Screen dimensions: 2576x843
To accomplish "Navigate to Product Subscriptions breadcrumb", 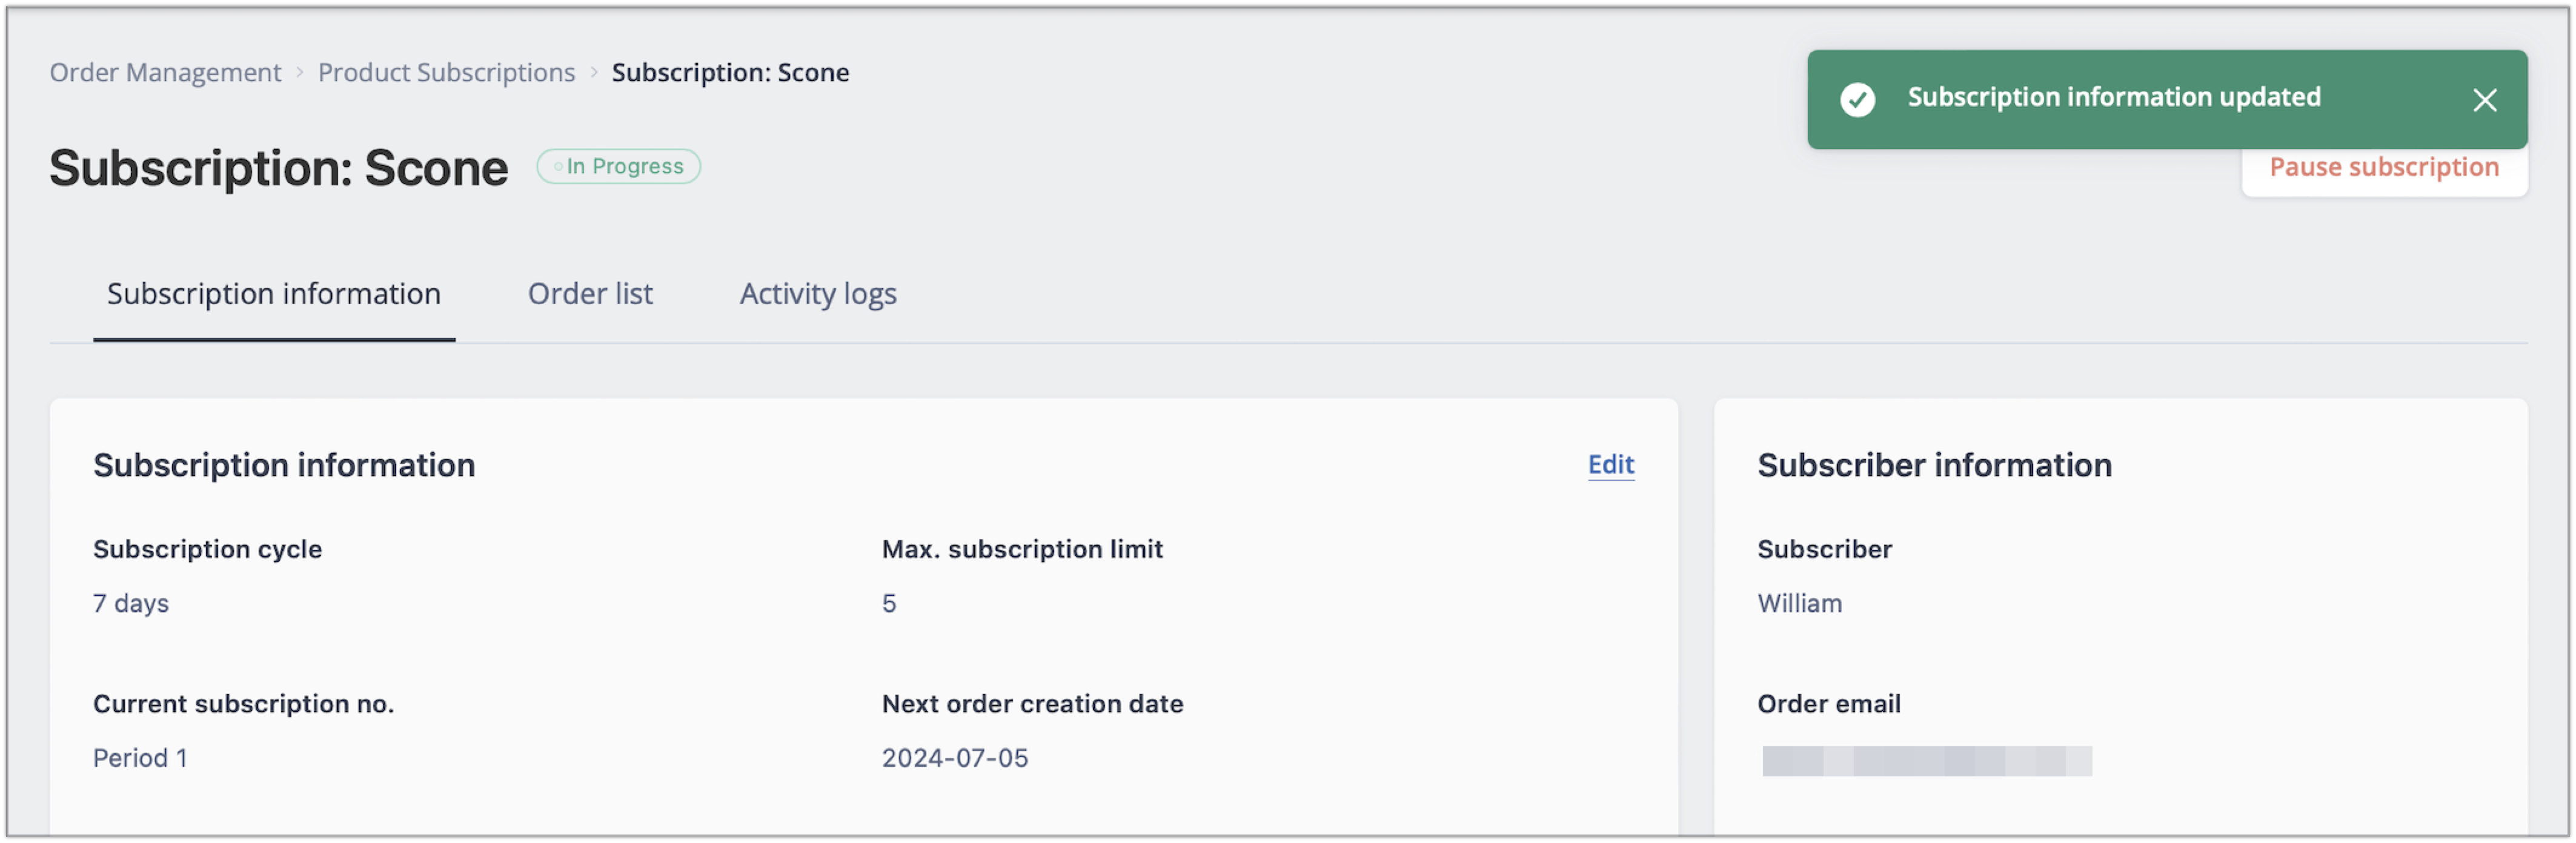I will [x=446, y=72].
